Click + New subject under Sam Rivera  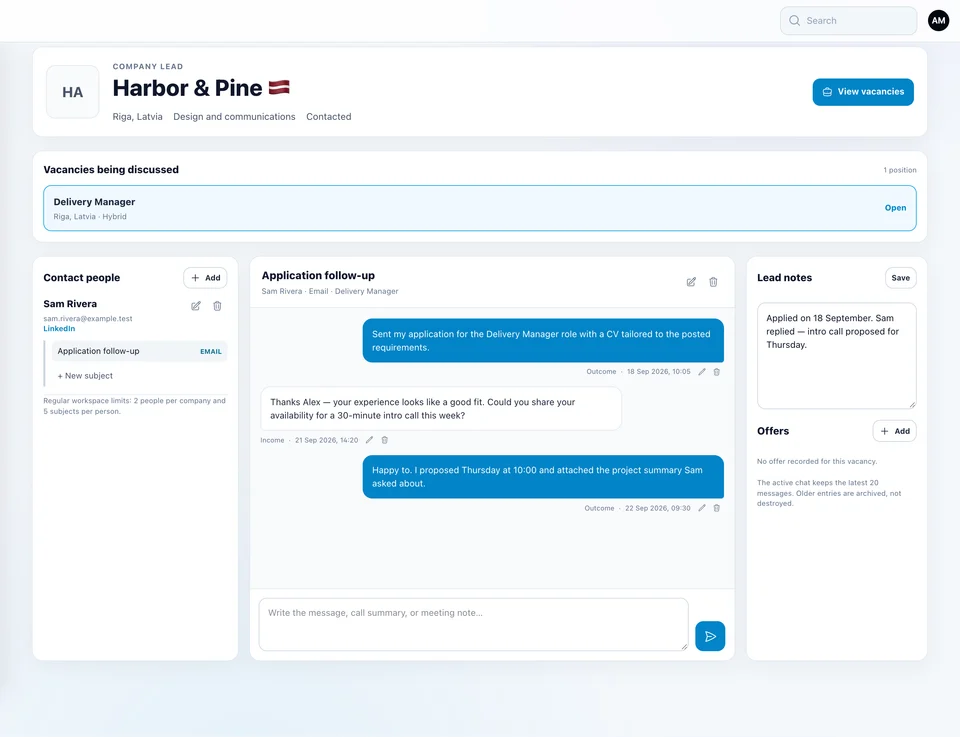pyautogui.click(x=85, y=376)
